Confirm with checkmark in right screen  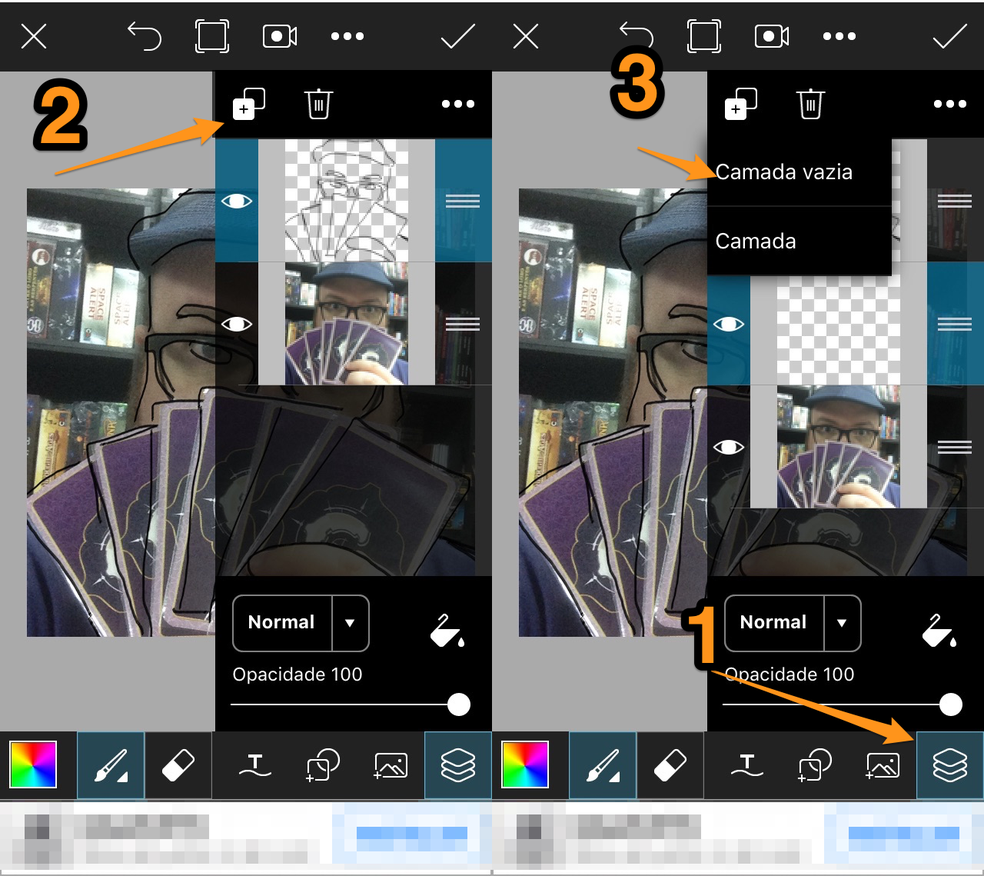(x=949, y=36)
